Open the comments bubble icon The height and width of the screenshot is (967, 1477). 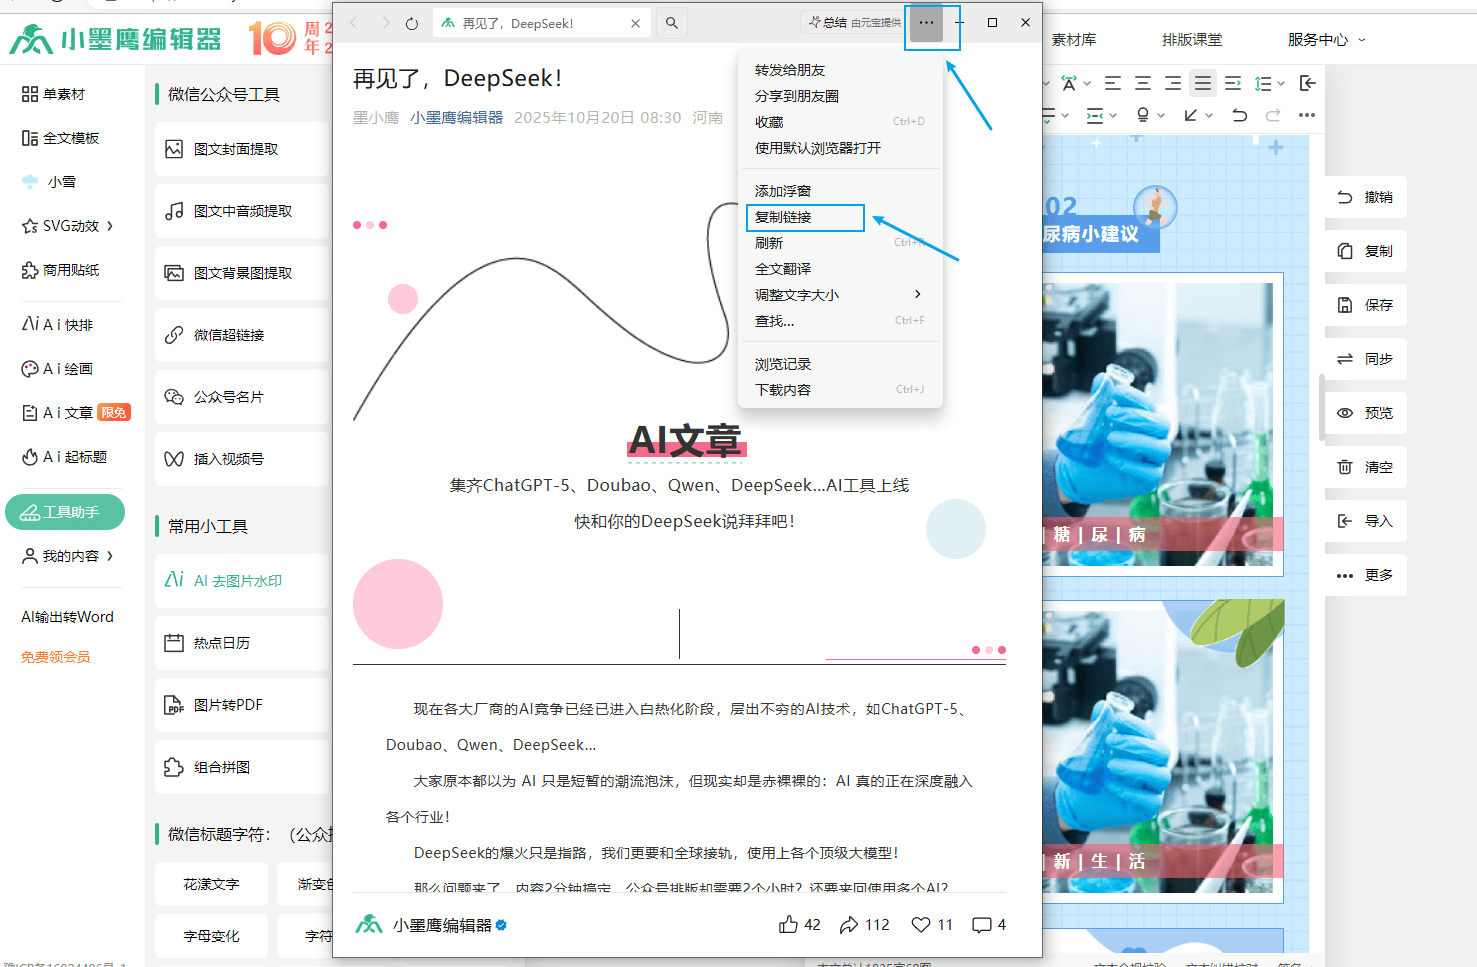coord(982,925)
